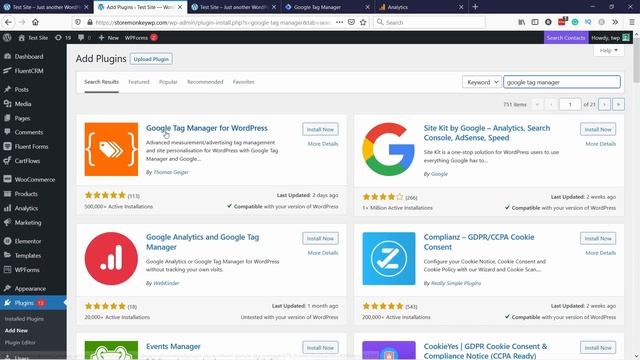Viewport: 640px width, 360px height.
Task: Open the Firefox hamburger menu
Action: [632, 22]
